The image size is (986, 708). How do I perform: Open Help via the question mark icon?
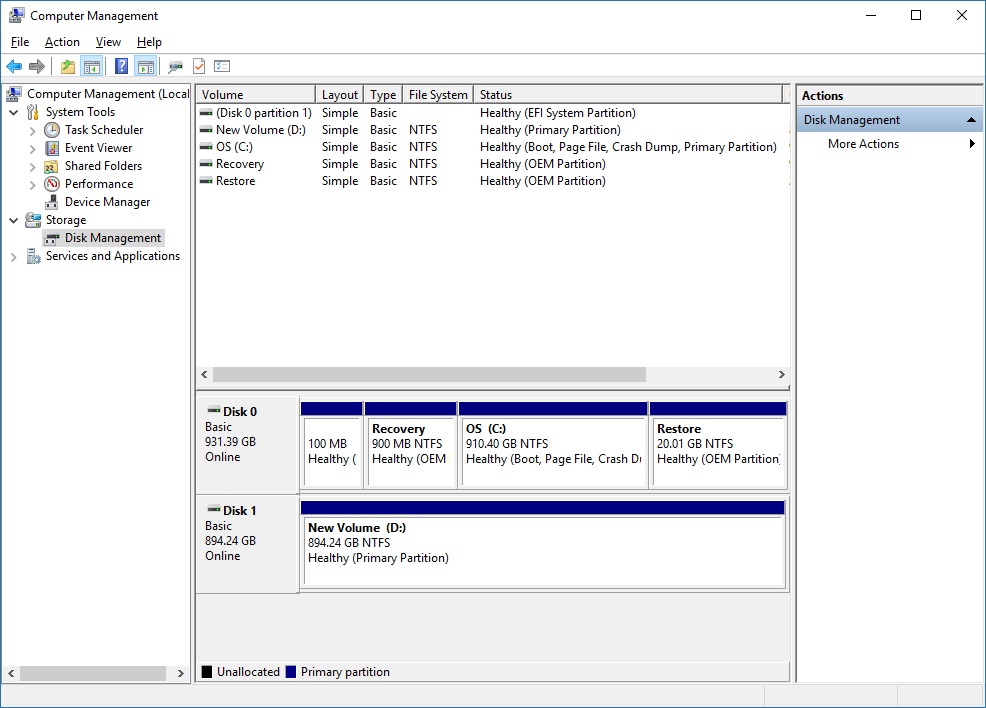coord(121,66)
